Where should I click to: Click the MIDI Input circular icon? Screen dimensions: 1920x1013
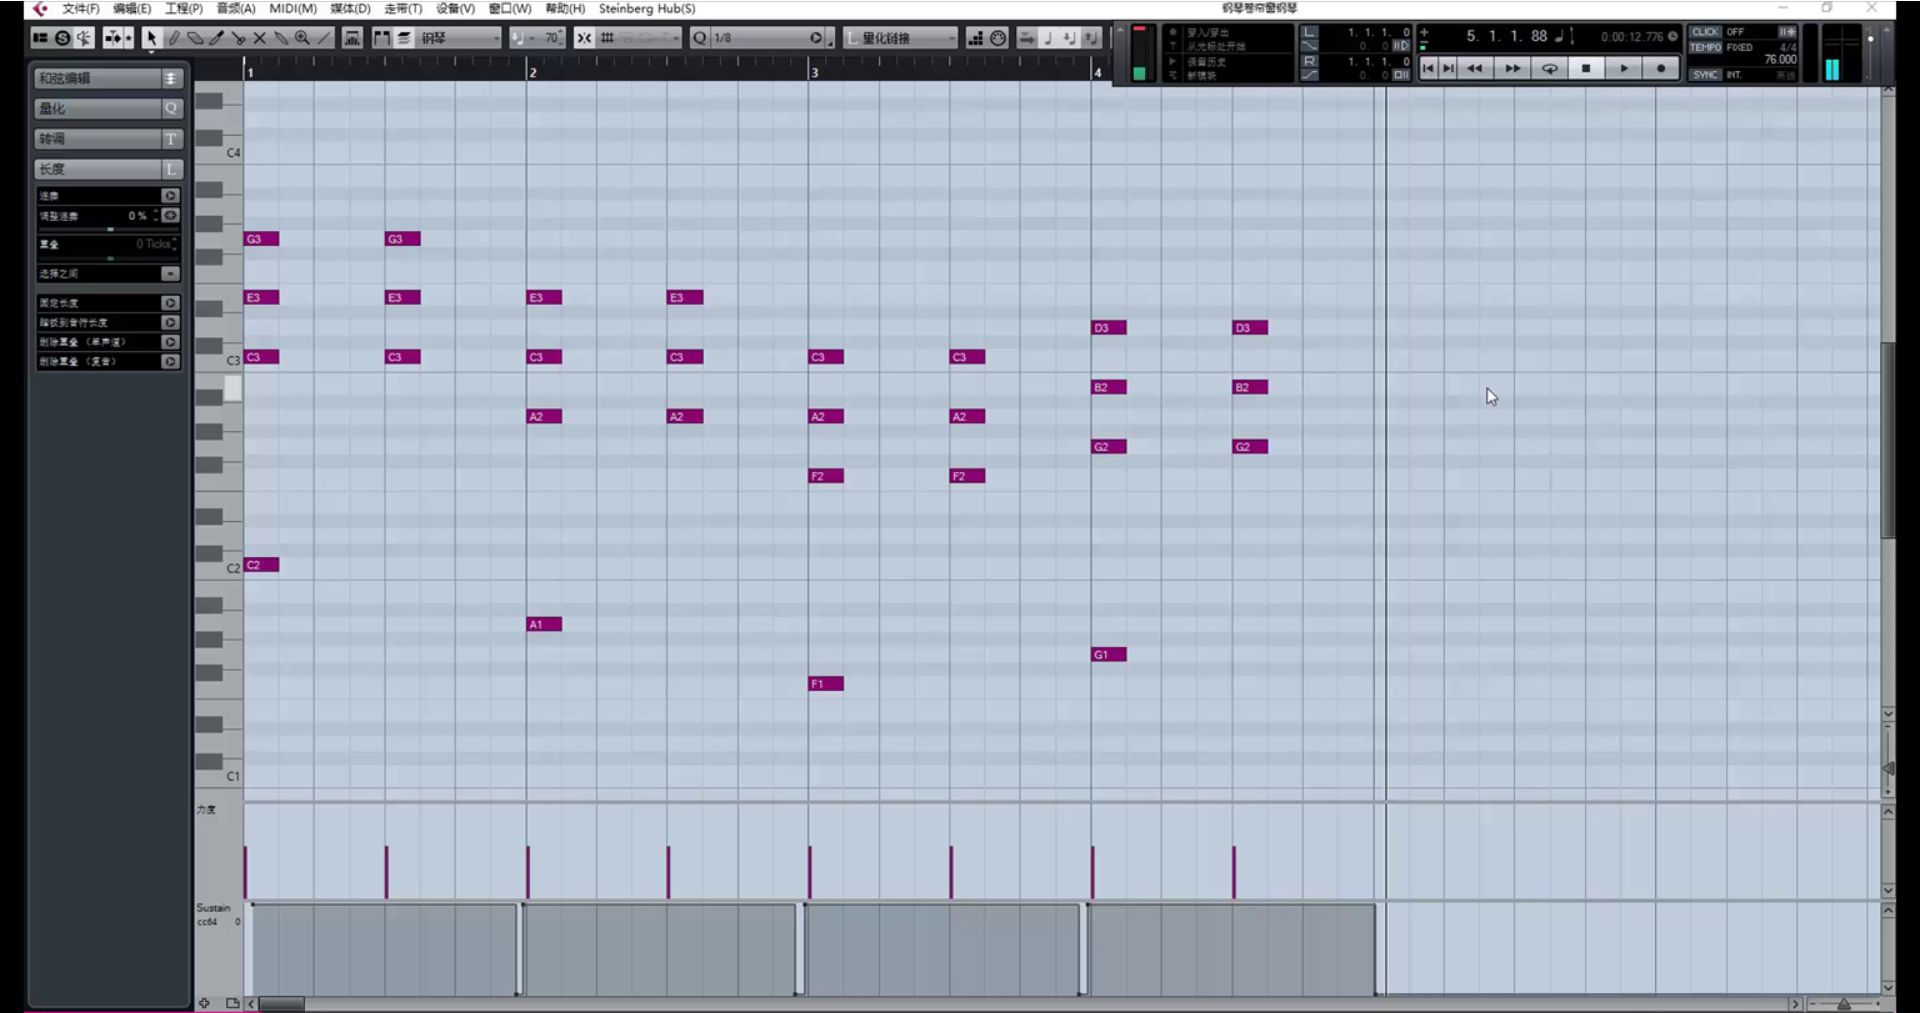[998, 38]
